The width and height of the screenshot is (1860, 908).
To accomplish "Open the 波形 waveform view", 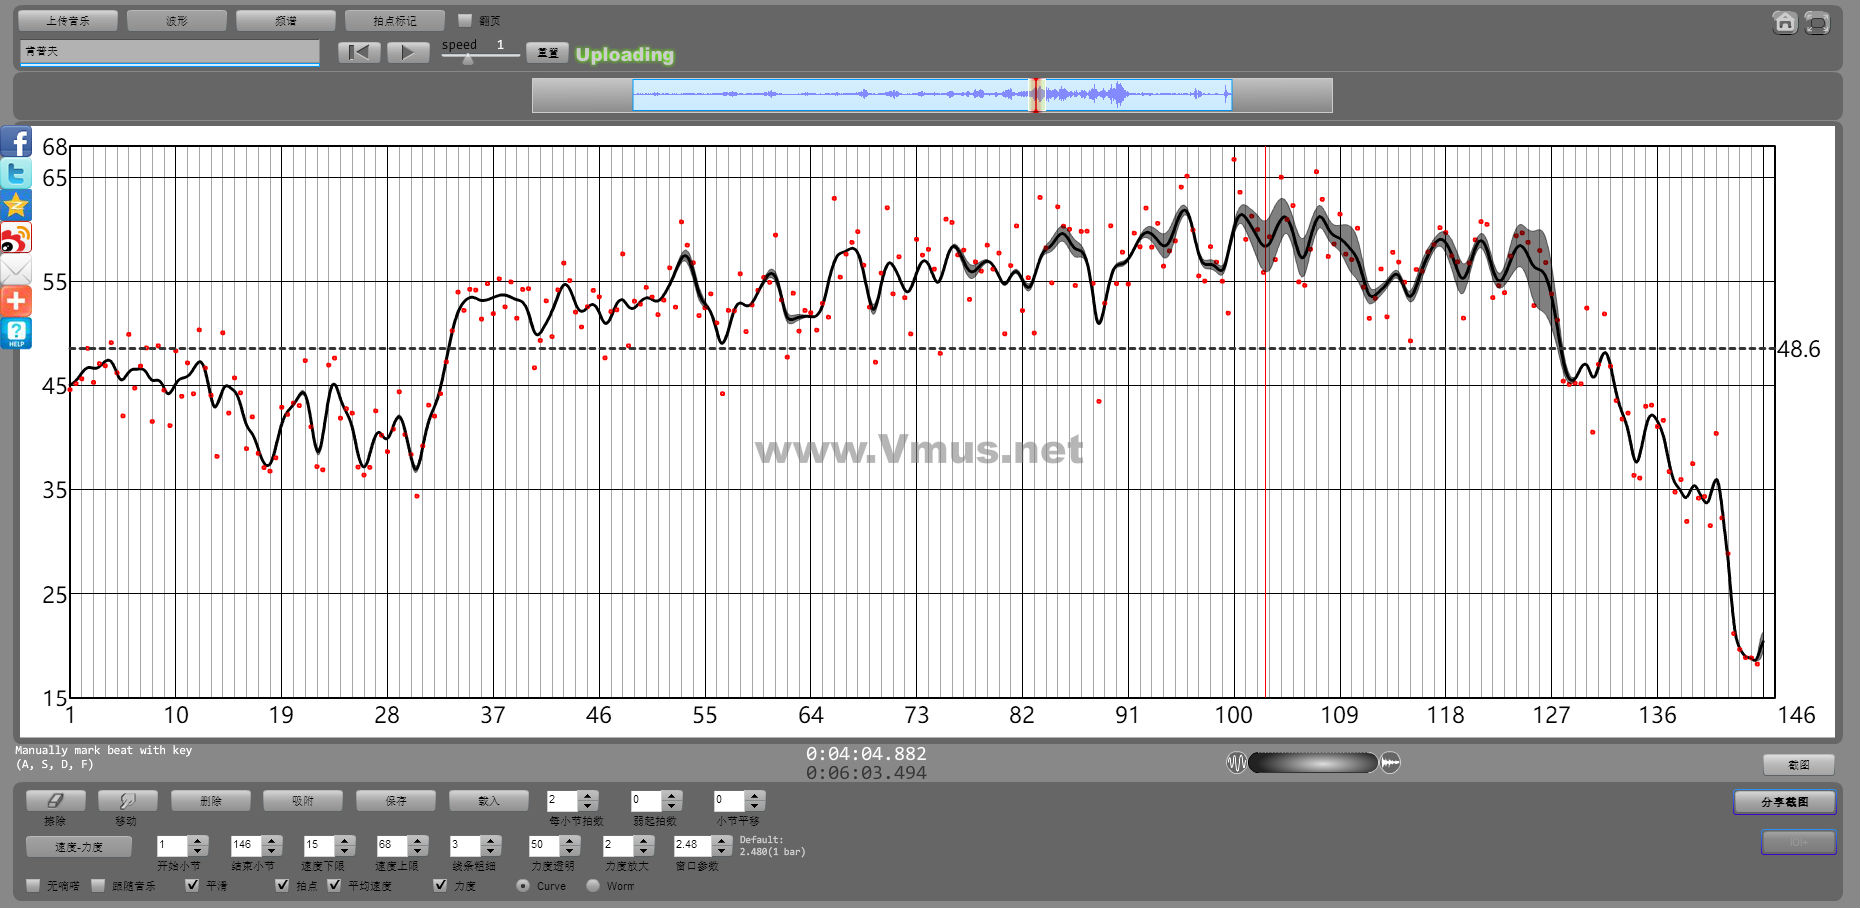I will click(177, 20).
